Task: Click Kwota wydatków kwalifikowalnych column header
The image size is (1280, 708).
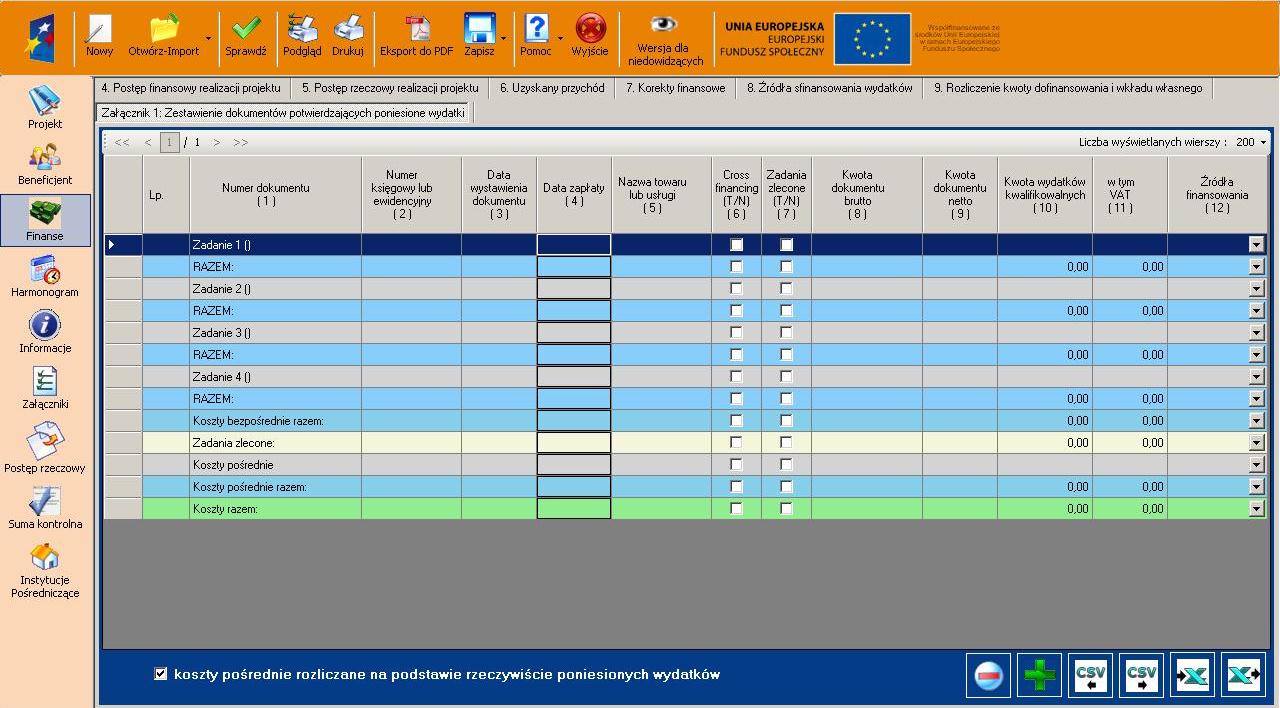Action: [x=1045, y=194]
